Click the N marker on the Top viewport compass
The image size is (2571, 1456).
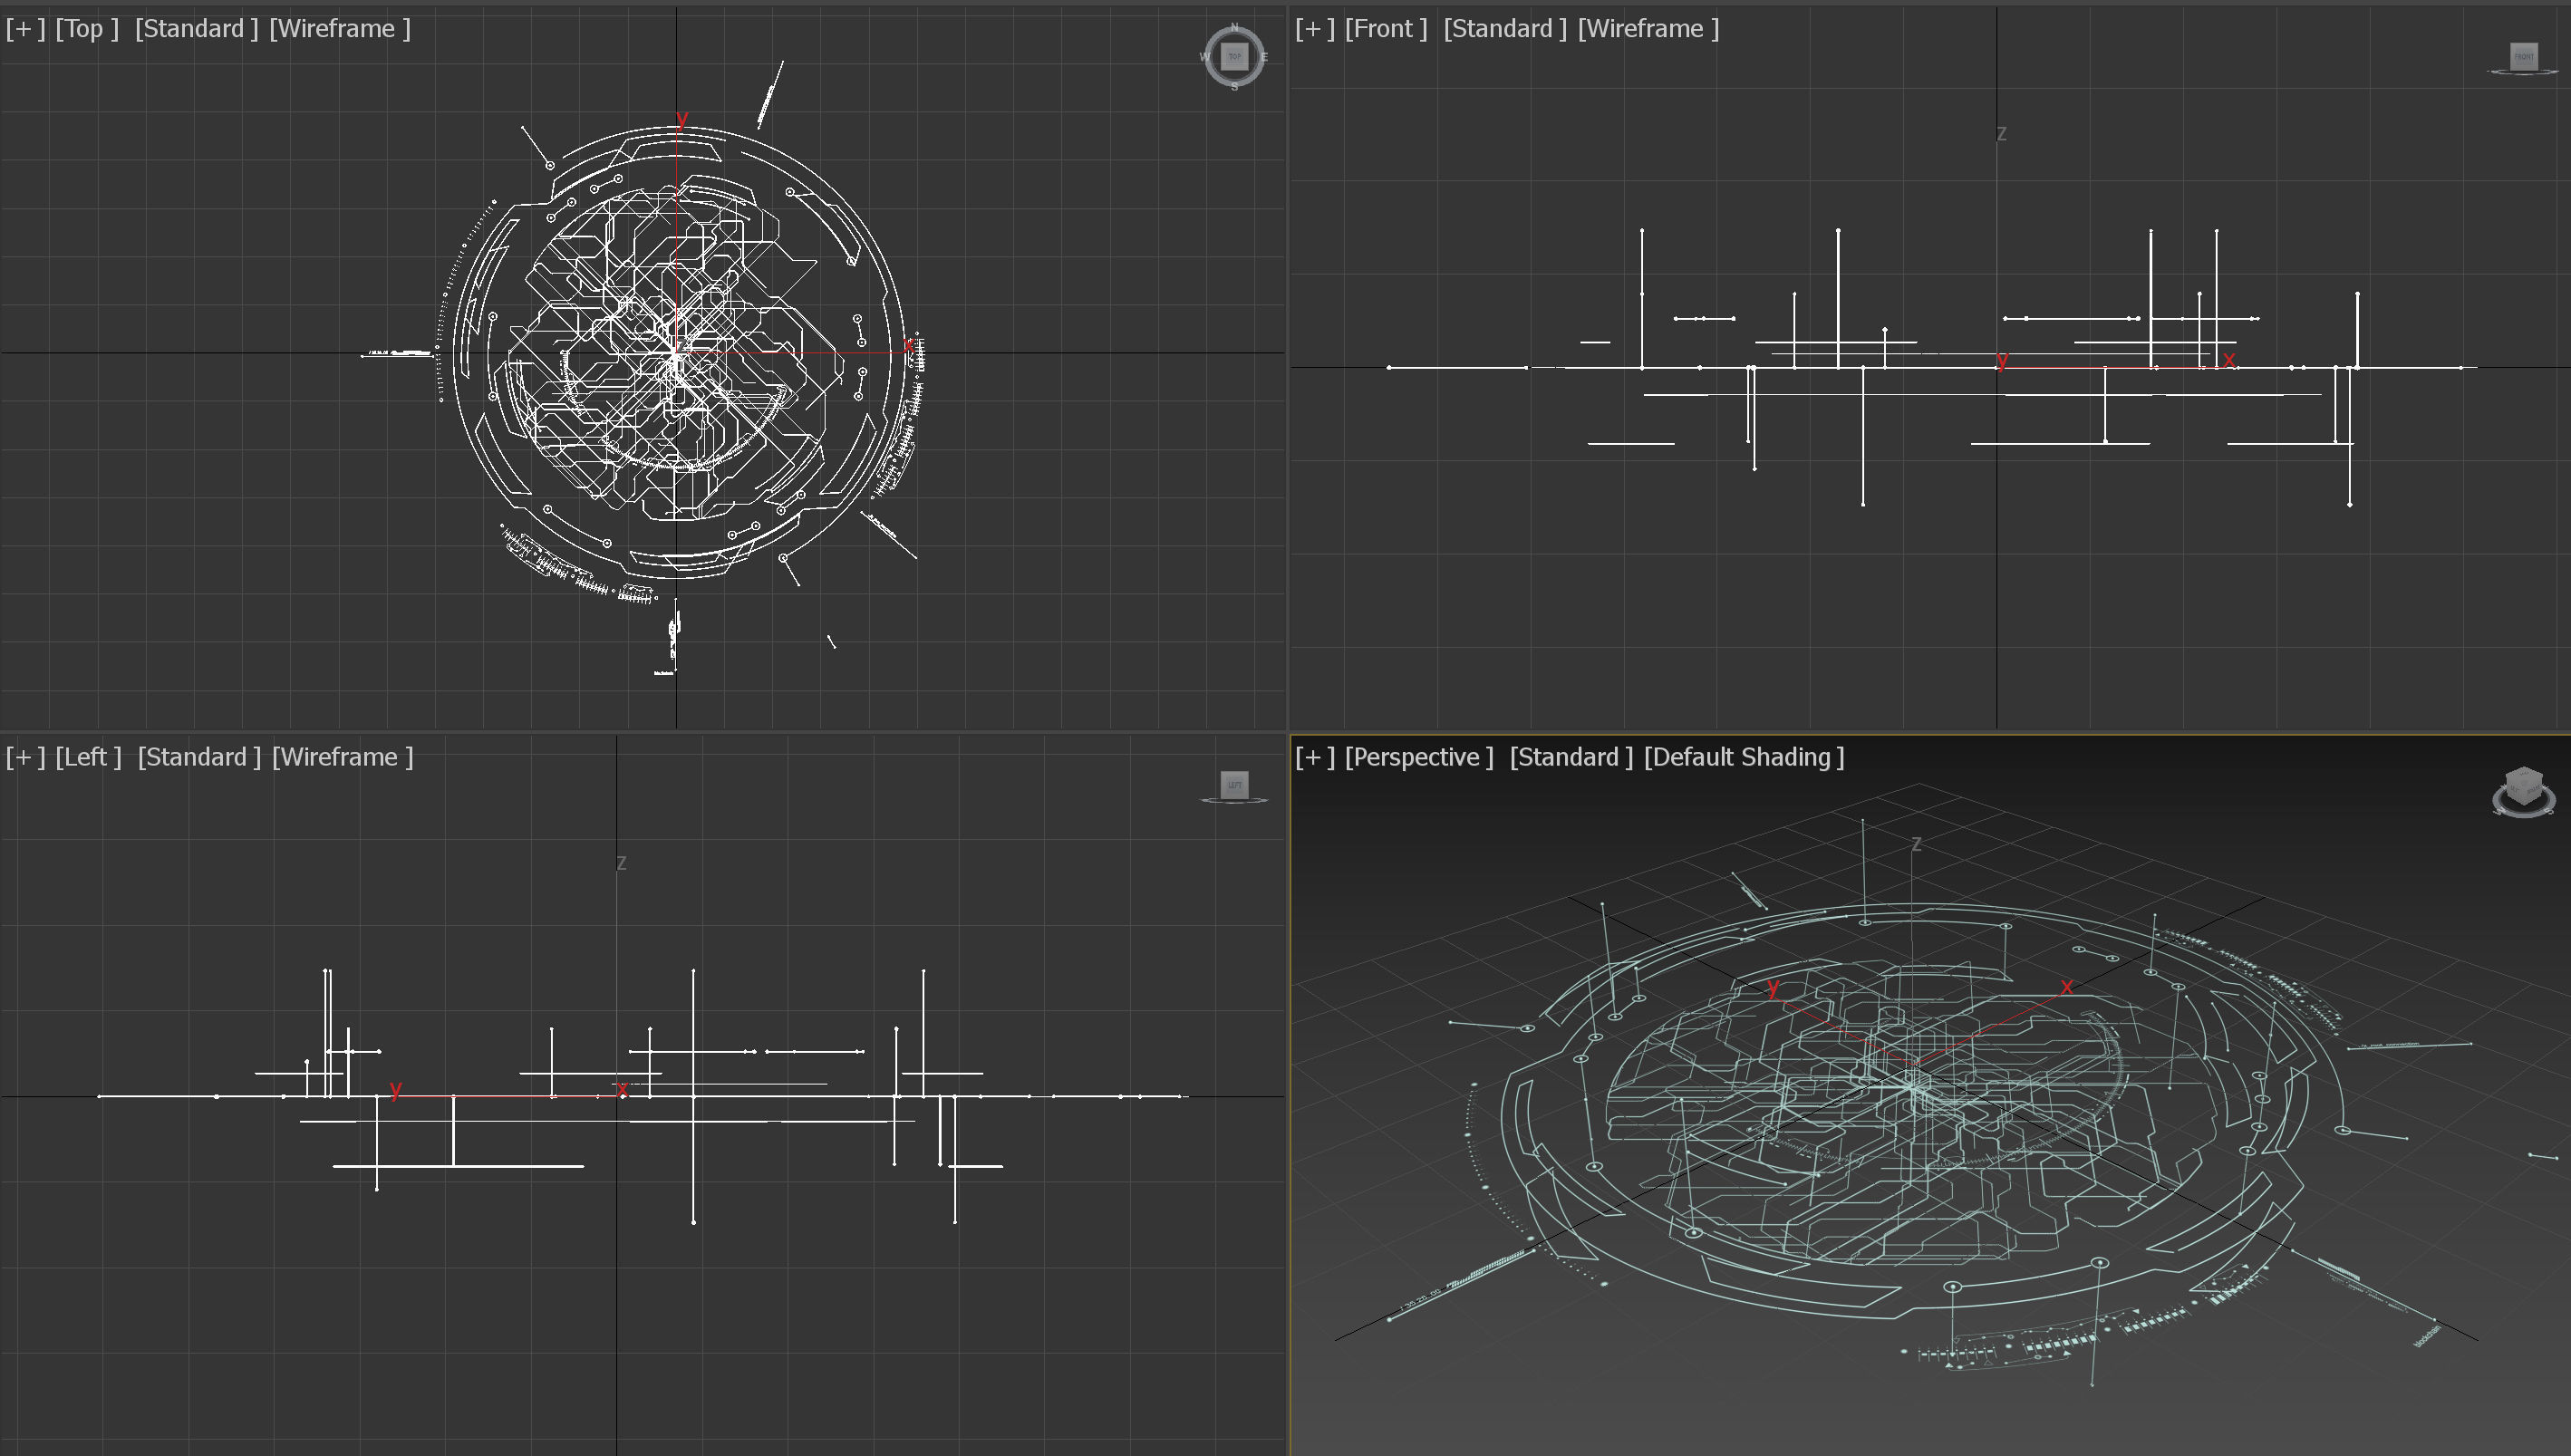coord(1233,29)
